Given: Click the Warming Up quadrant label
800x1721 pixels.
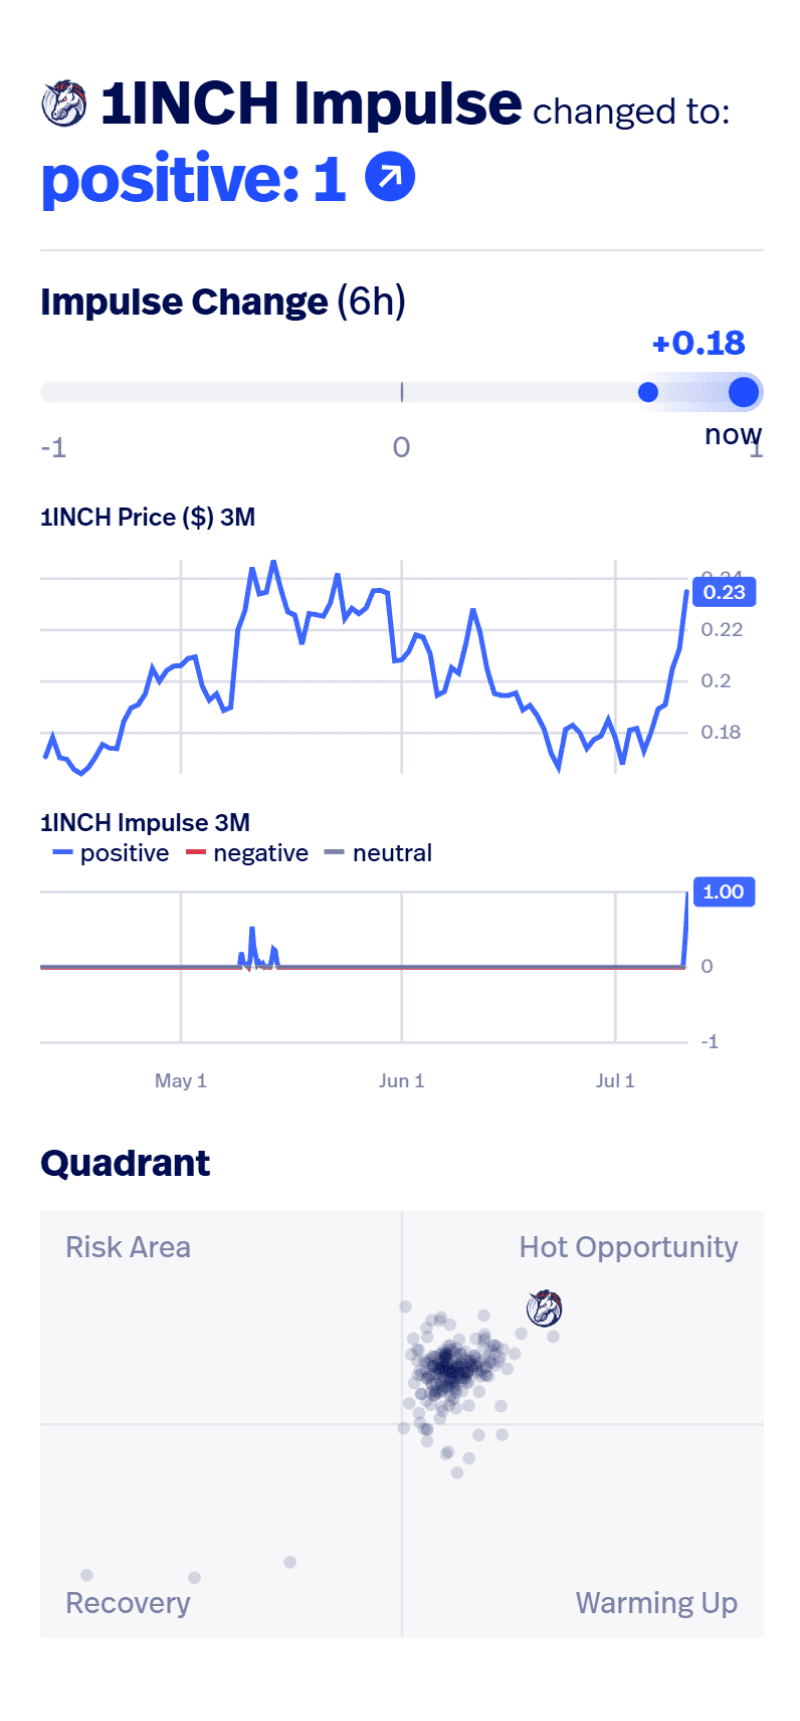Looking at the screenshot, I should point(656,1603).
